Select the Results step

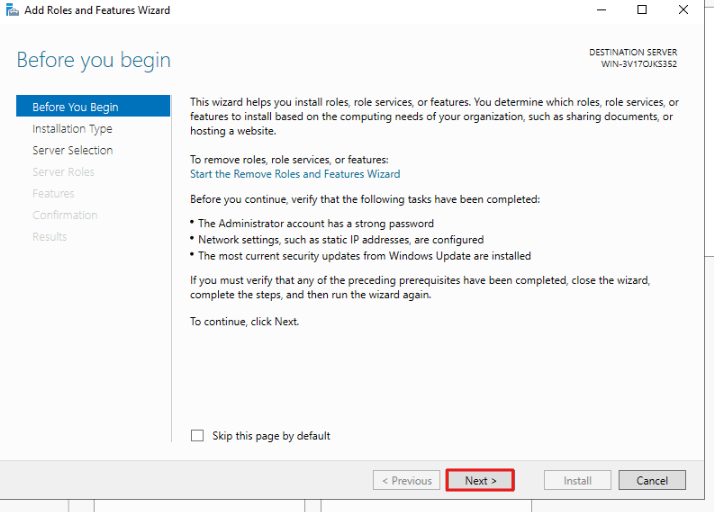tap(50, 236)
